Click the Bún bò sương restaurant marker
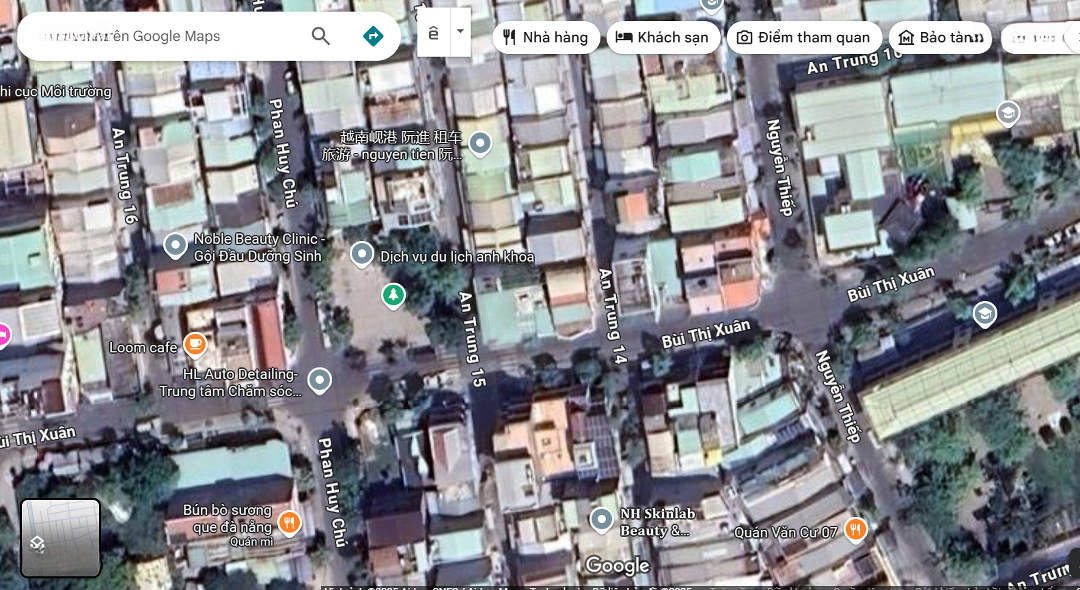This screenshot has height=590, width=1080. point(289,522)
